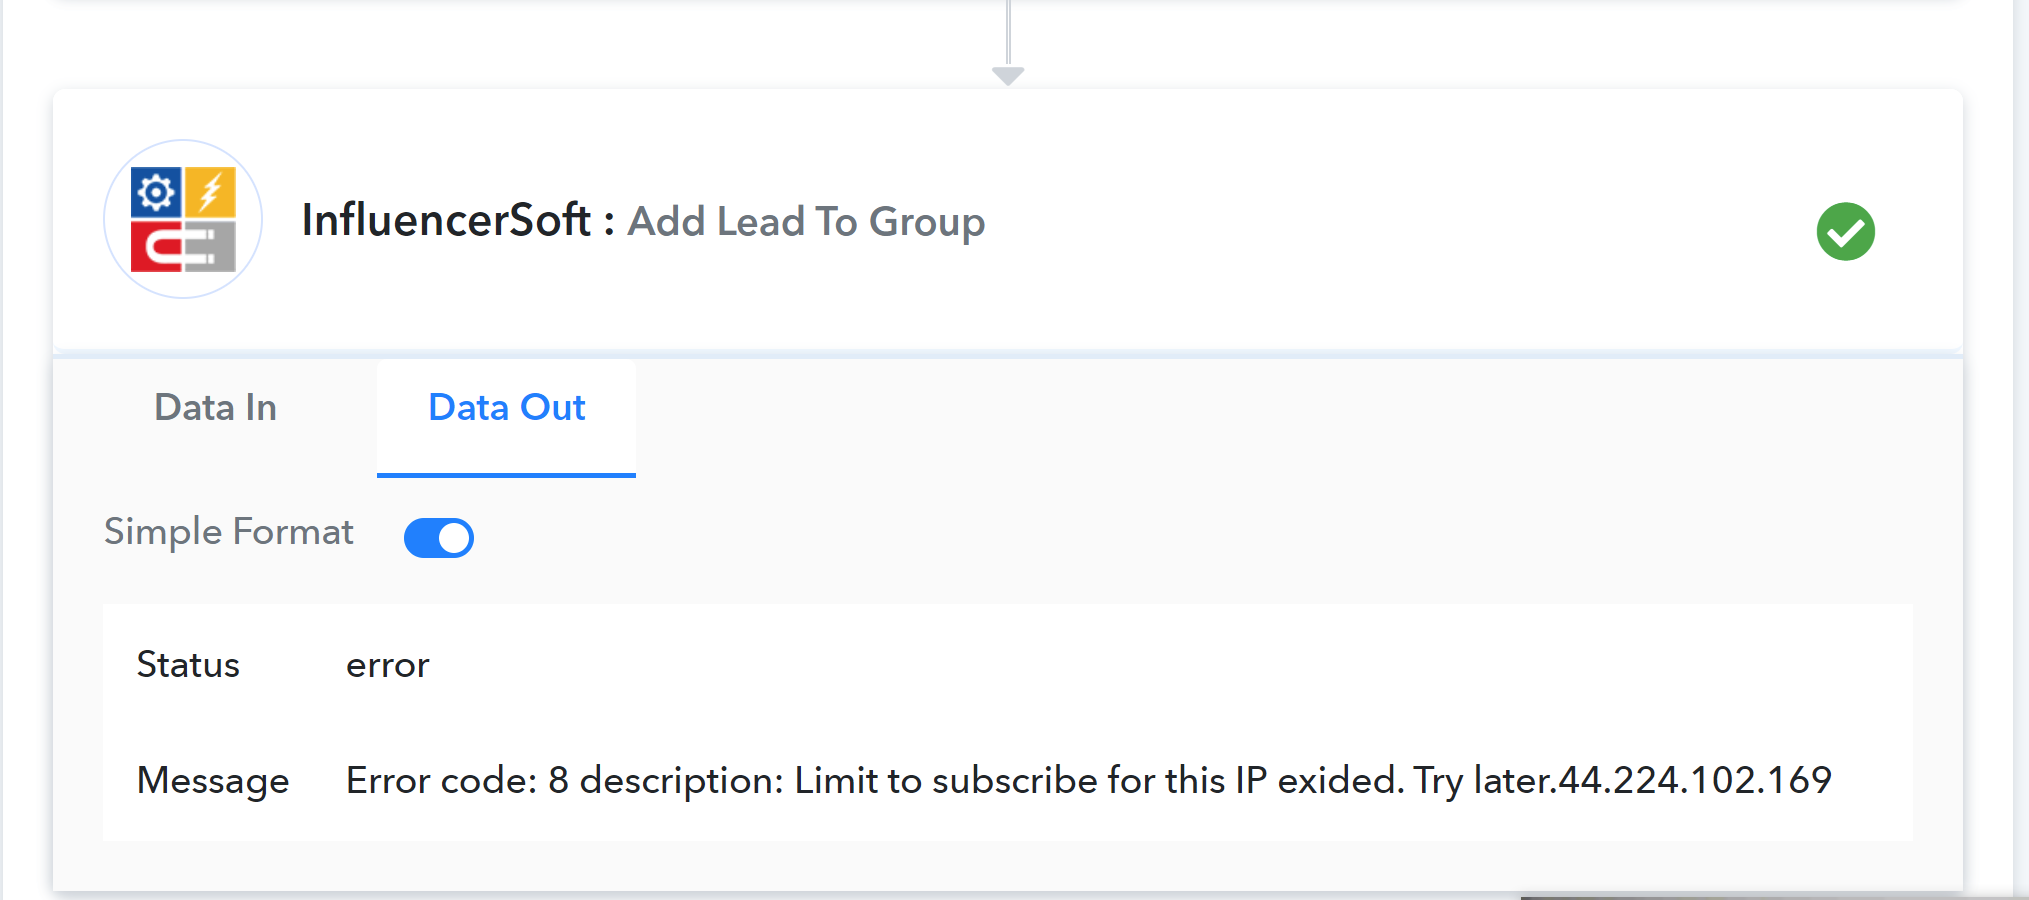Viewport: 2029px width, 900px height.
Task: Select the error status value
Action: [388, 666]
